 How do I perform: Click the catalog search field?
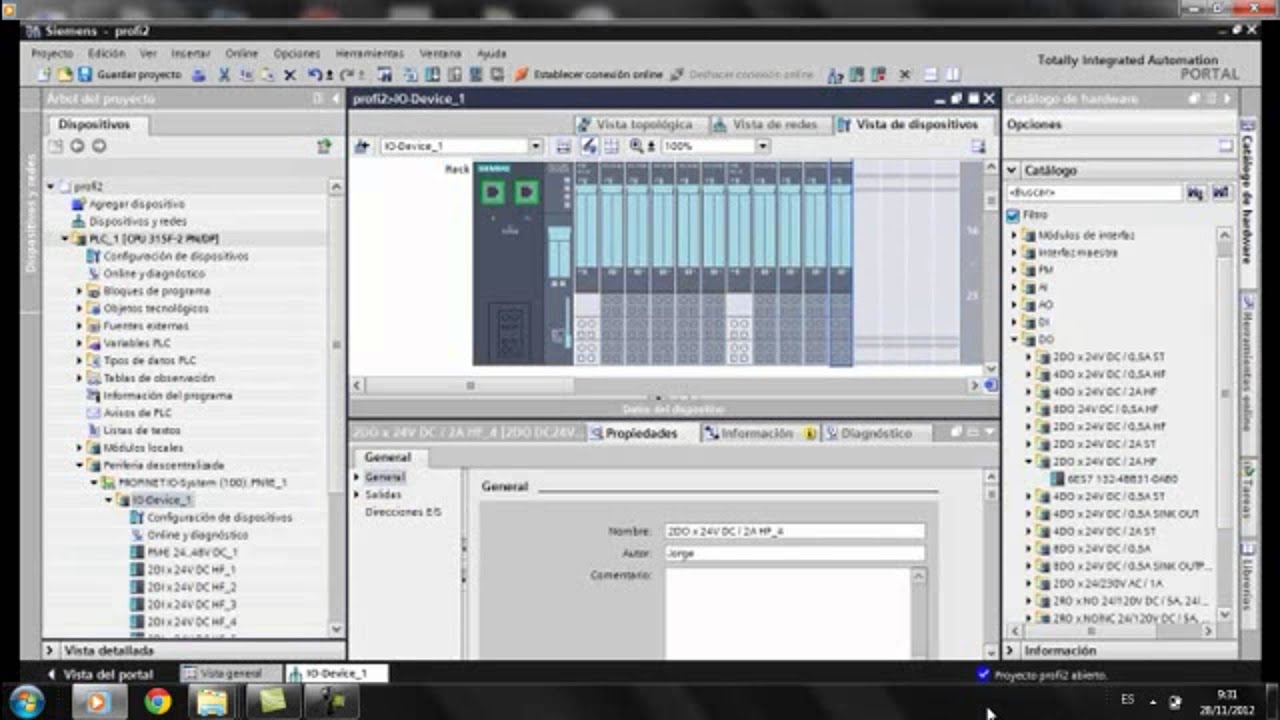coord(1094,192)
